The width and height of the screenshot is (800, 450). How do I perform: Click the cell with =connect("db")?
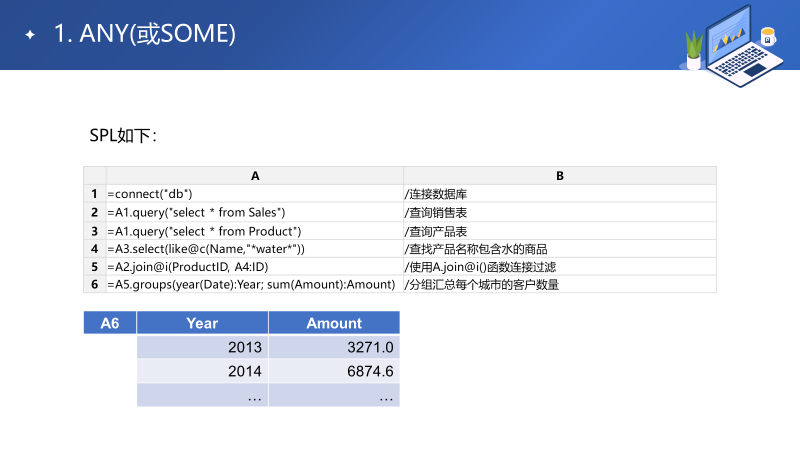click(255, 194)
